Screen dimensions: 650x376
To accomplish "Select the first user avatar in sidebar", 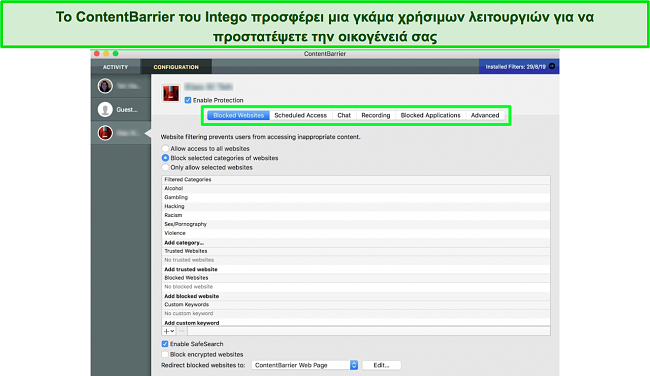I will tap(105, 86).
